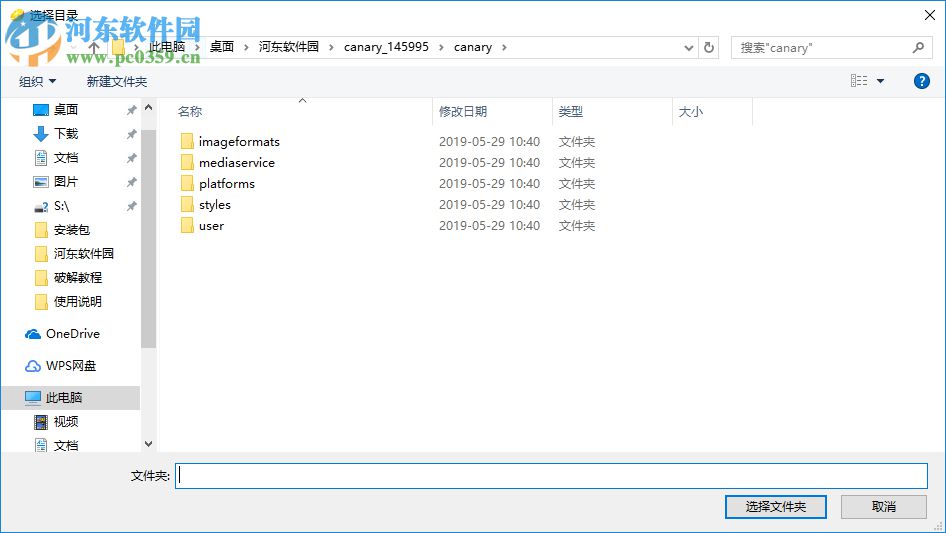Open the help question mark icon
The height and width of the screenshot is (533, 946).
(x=921, y=81)
